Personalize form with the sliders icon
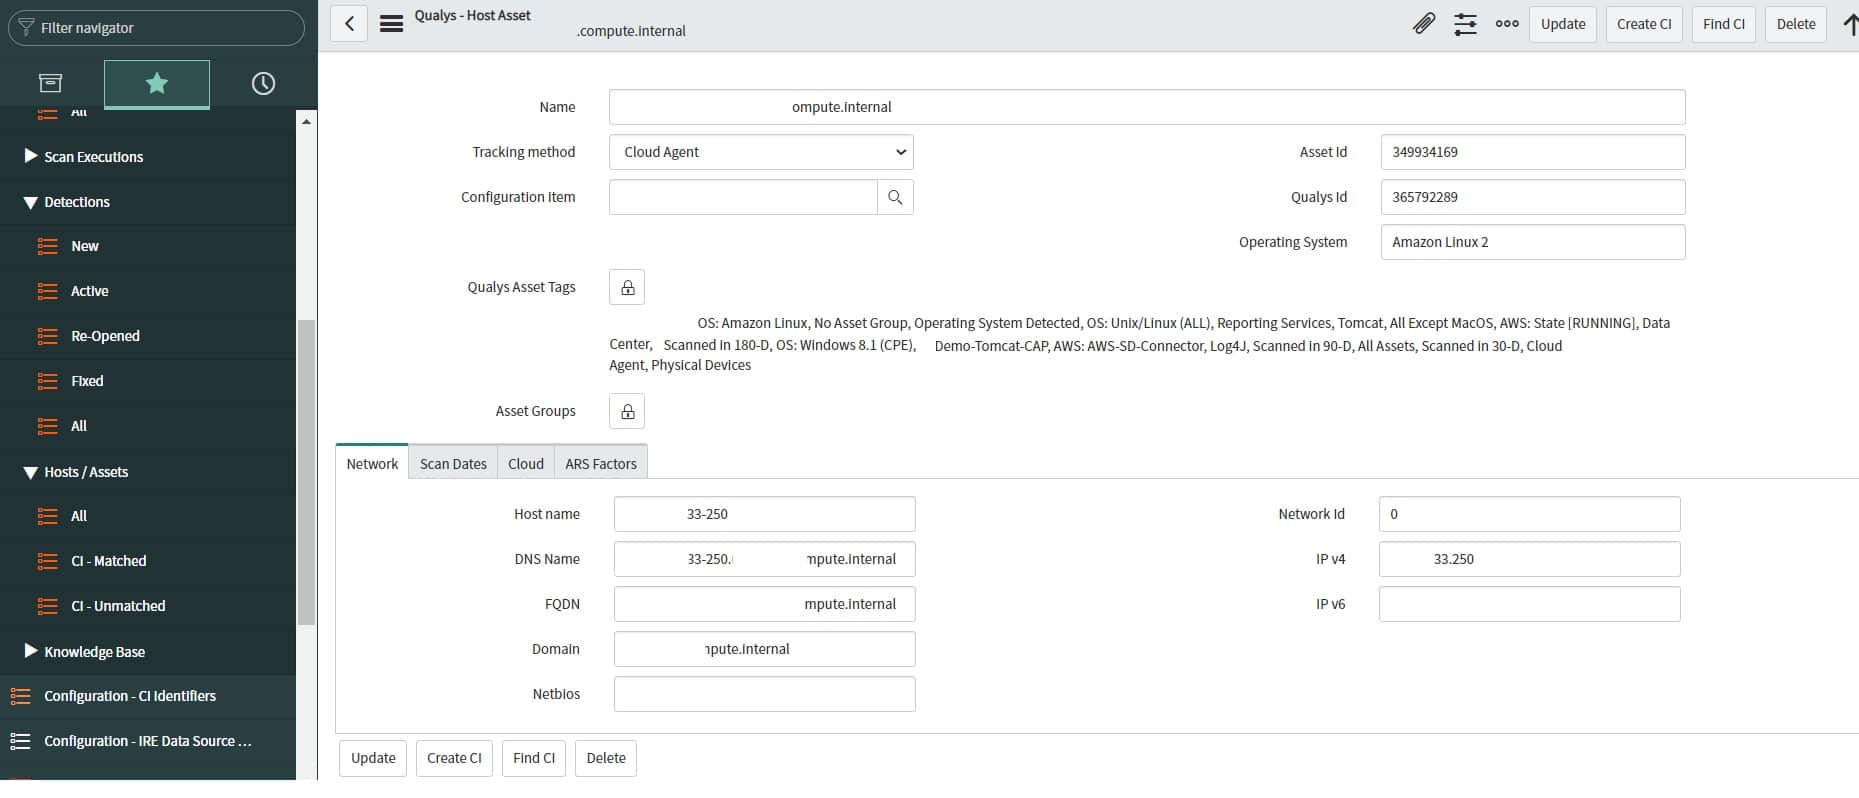The image size is (1859, 798). (x=1465, y=24)
